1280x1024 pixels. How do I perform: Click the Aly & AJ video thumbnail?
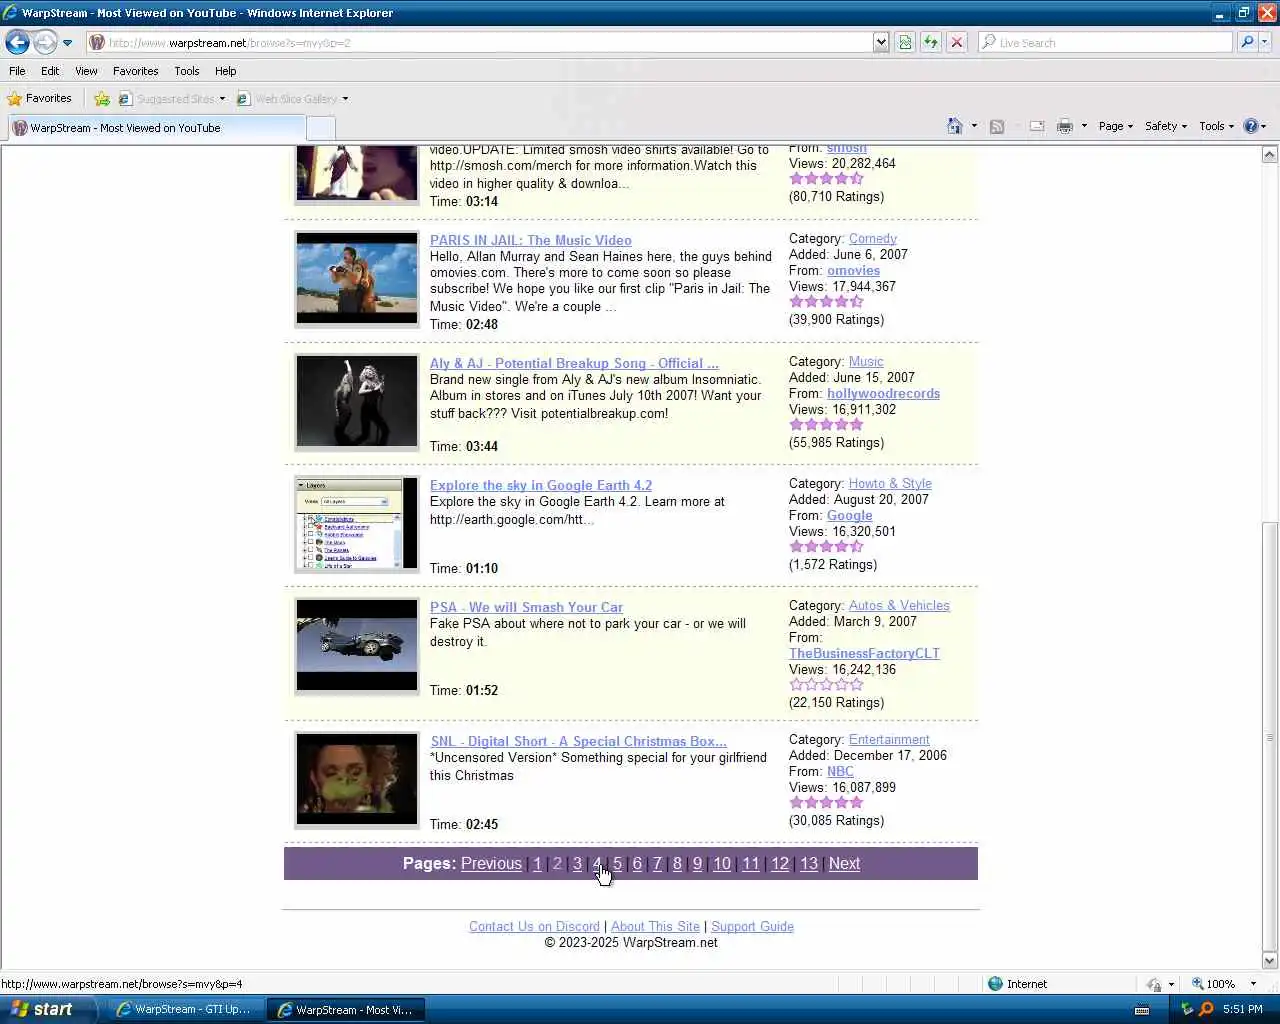(357, 402)
